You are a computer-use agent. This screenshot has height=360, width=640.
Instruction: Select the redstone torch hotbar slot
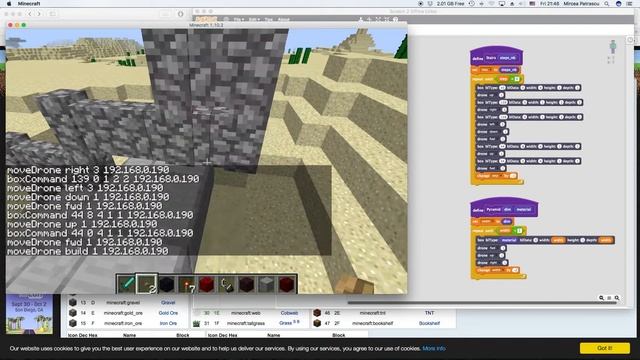click(187, 284)
